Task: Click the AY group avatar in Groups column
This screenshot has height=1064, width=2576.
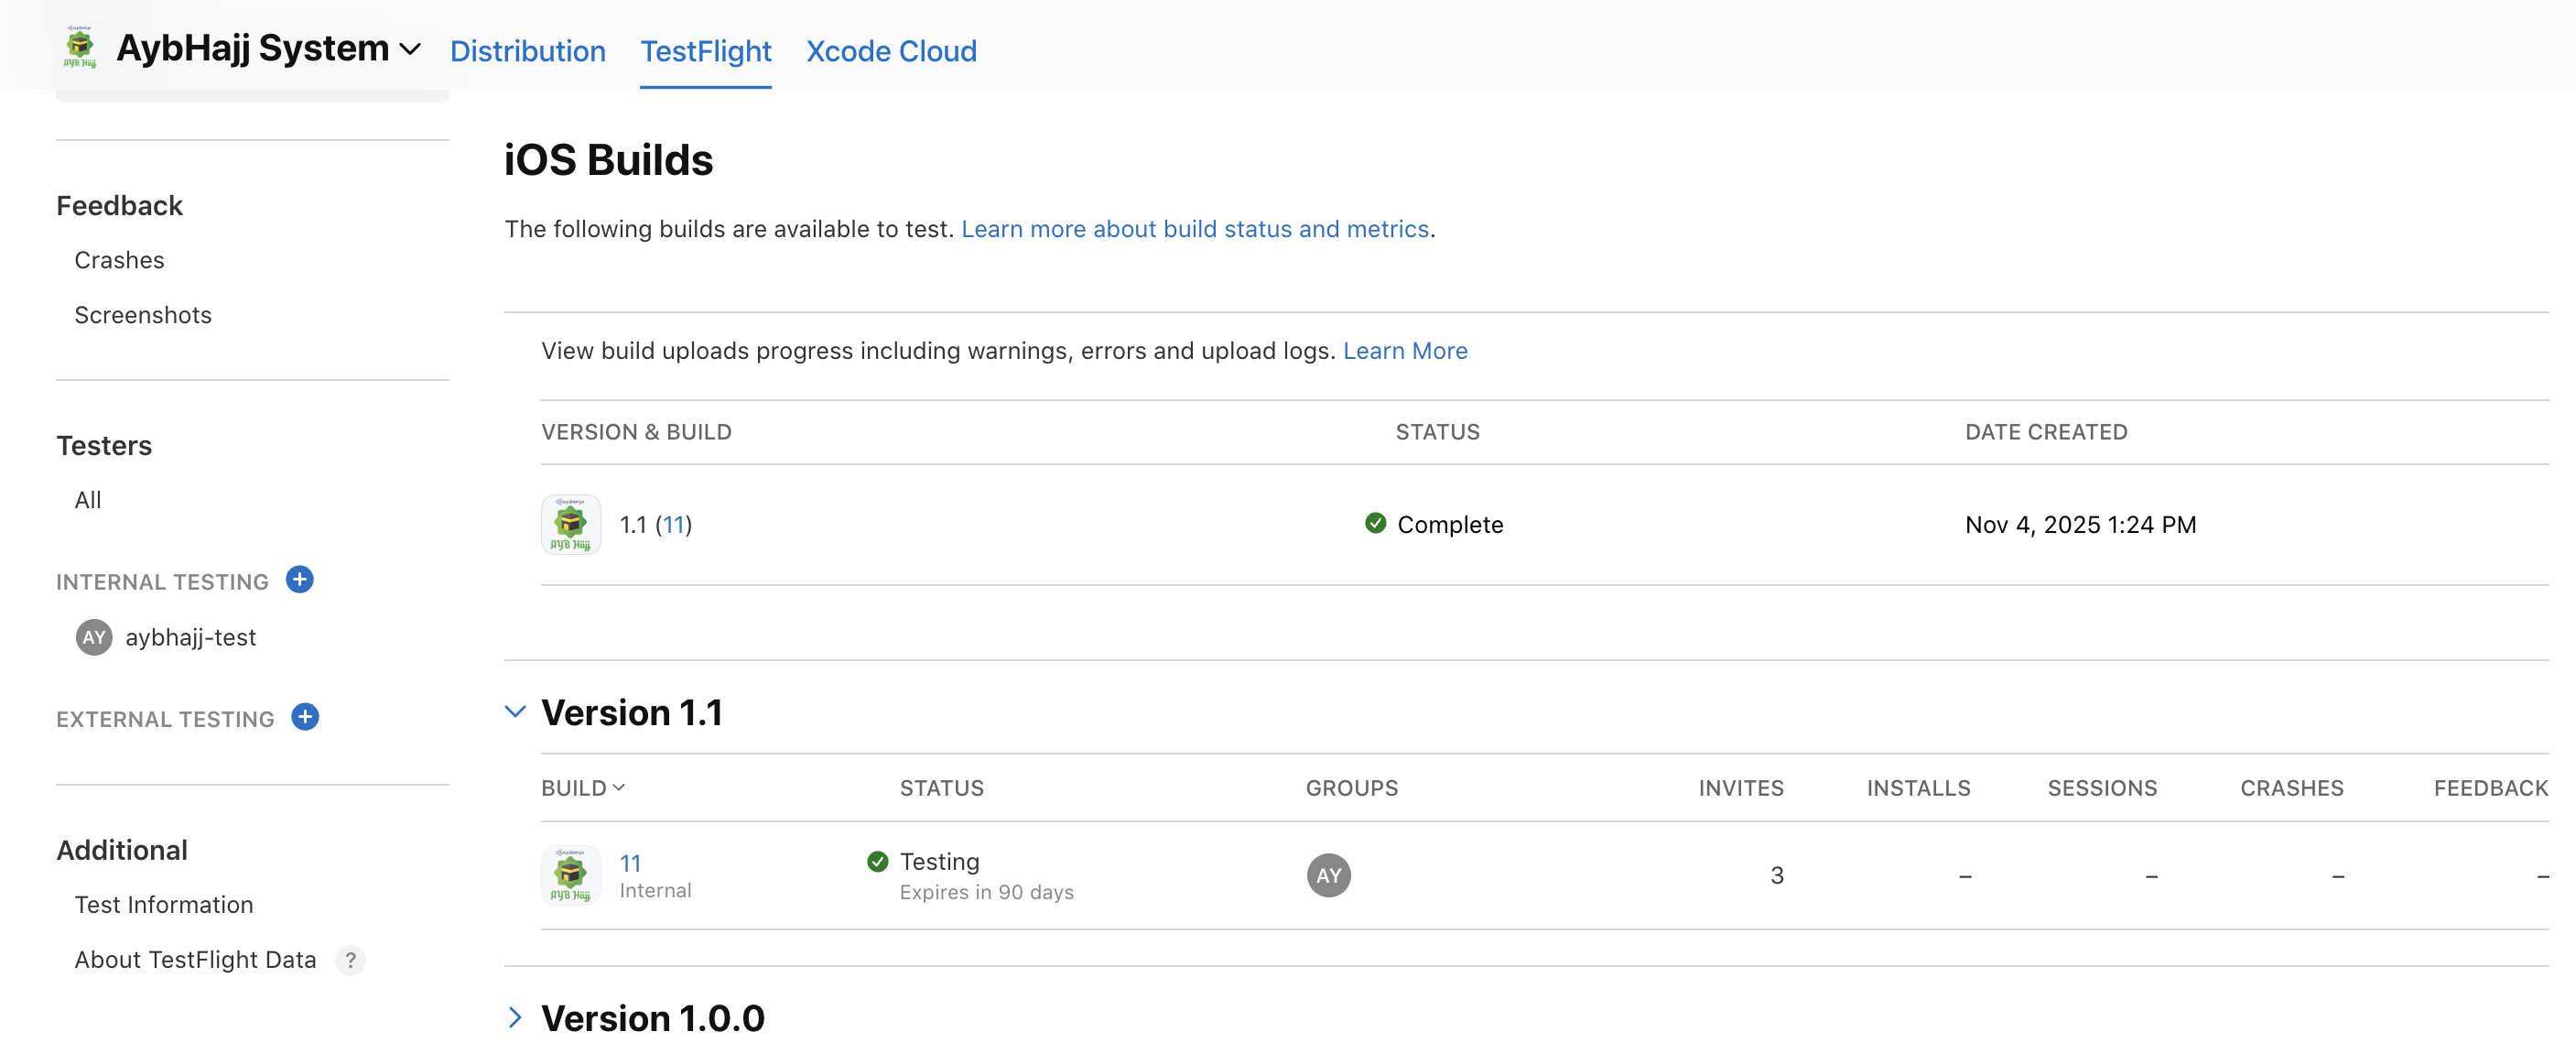Action: pyautogui.click(x=1328, y=875)
